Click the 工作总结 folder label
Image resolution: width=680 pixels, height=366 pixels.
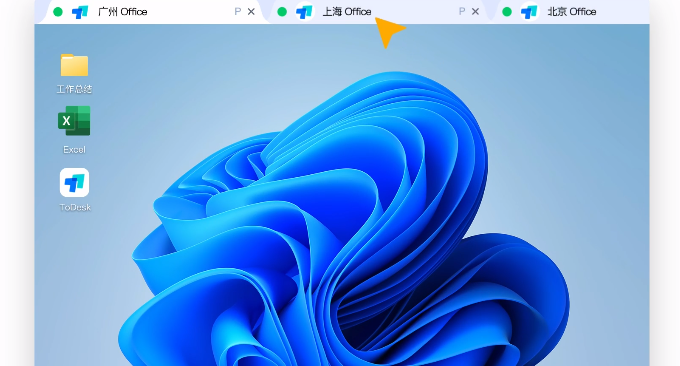(x=74, y=89)
